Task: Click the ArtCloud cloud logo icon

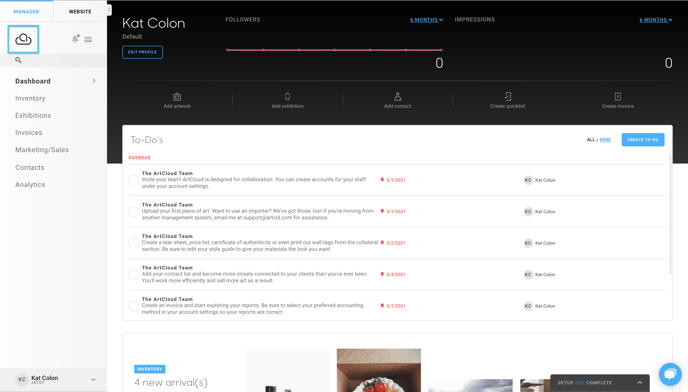Action: click(23, 40)
